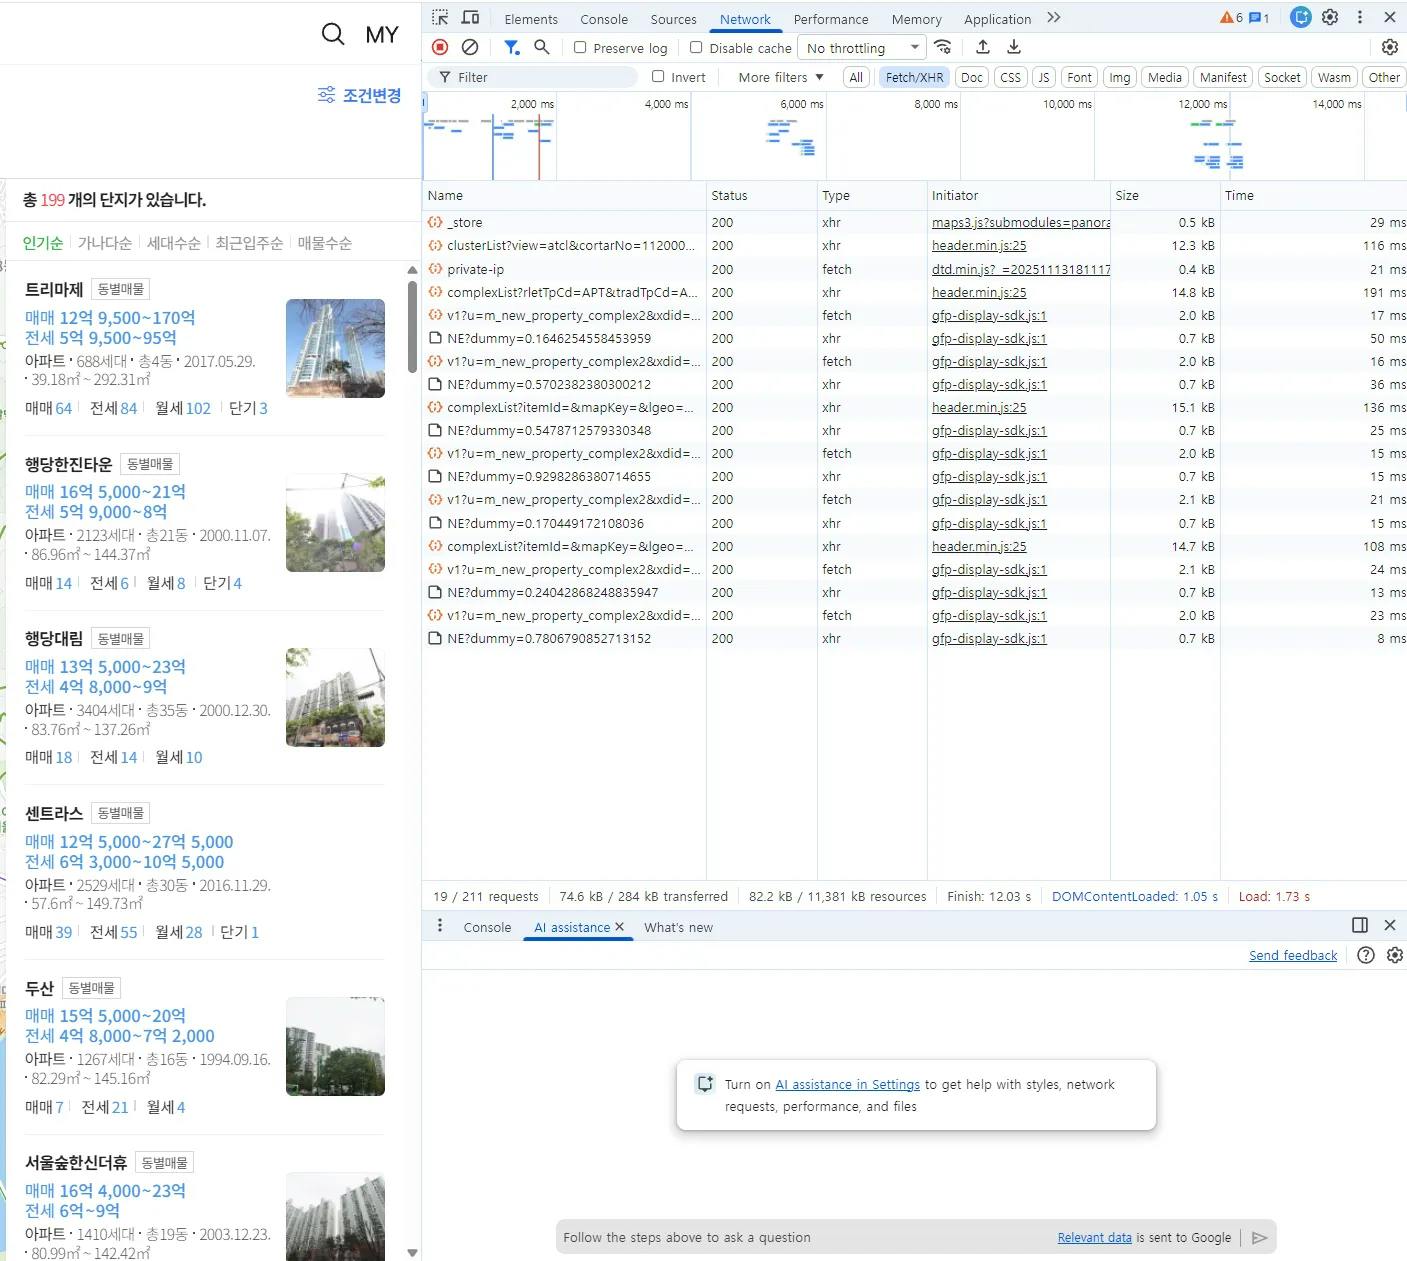Check the Disable cache option
The height and width of the screenshot is (1261, 1407).
click(x=696, y=47)
